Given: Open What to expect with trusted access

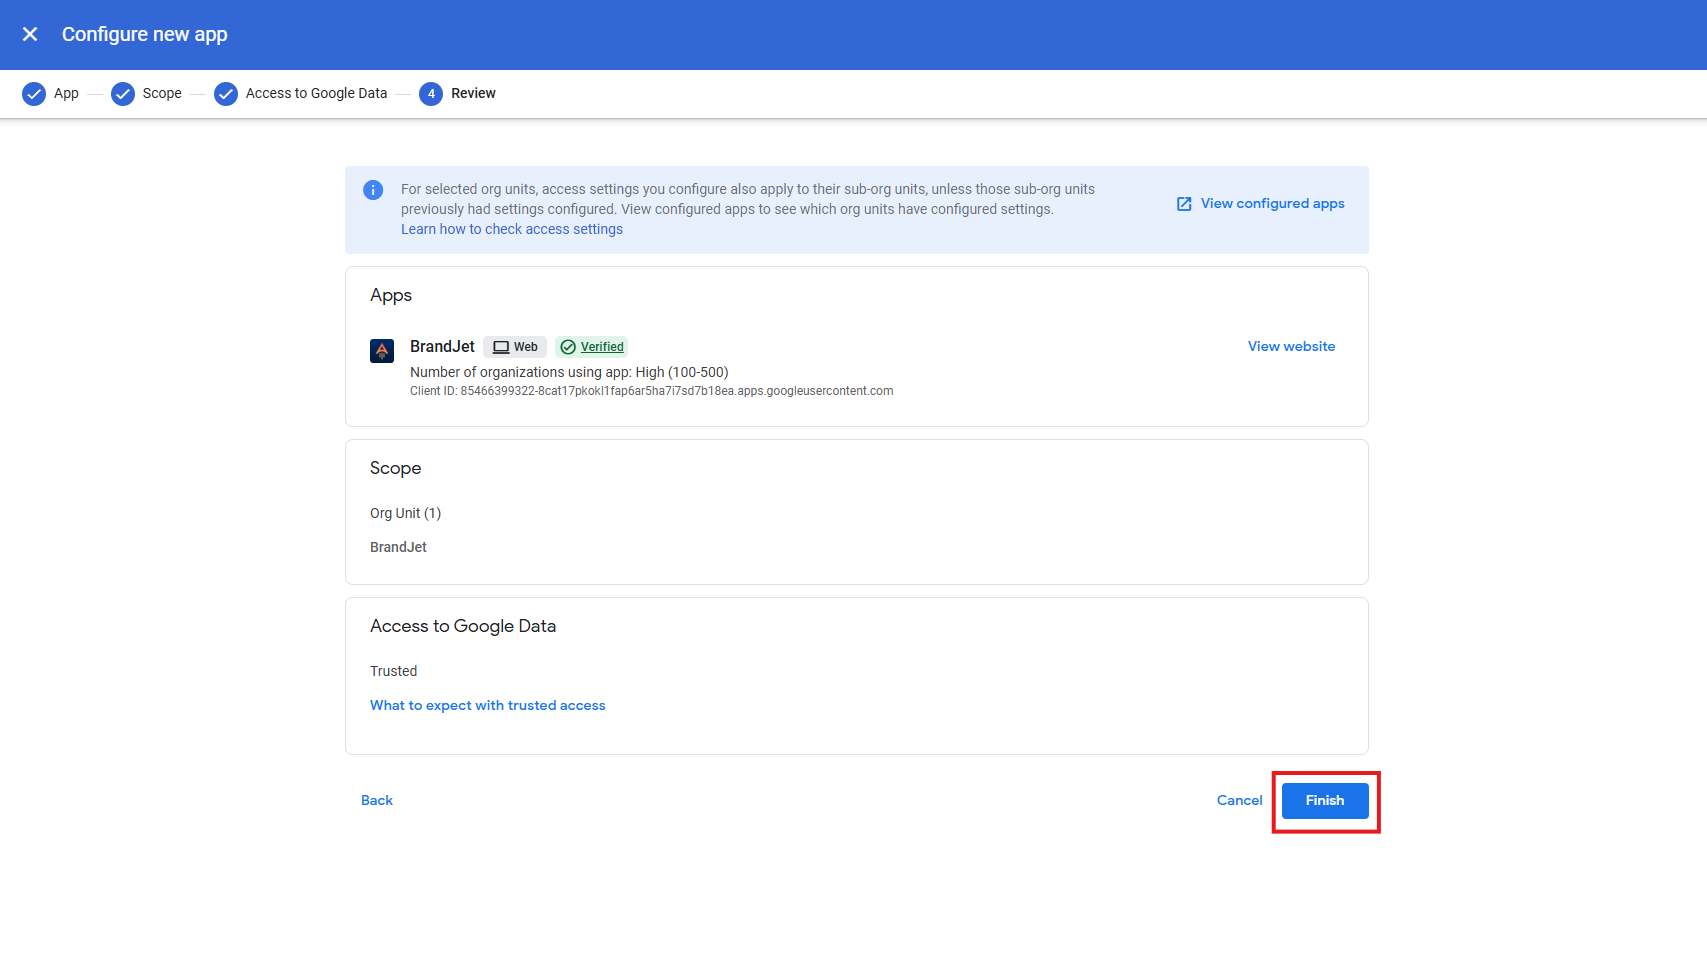Looking at the screenshot, I should tap(488, 705).
